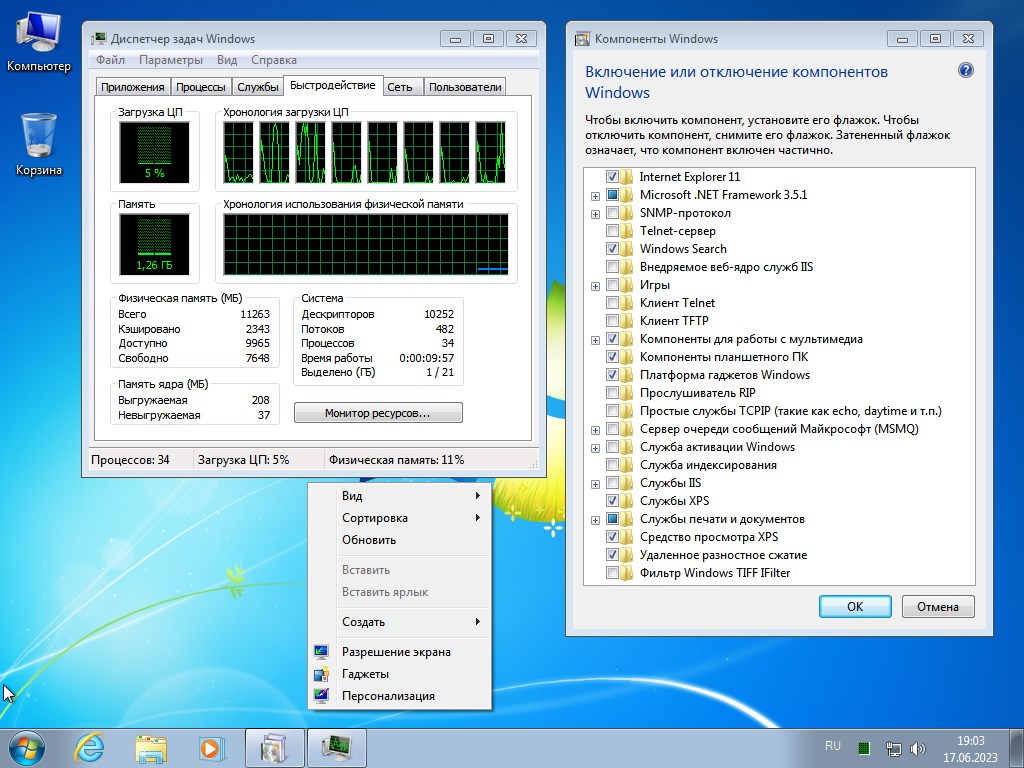Expand Microsoft .NET Framework 3.5.1 node
The height and width of the screenshot is (768, 1024).
coord(595,196)
